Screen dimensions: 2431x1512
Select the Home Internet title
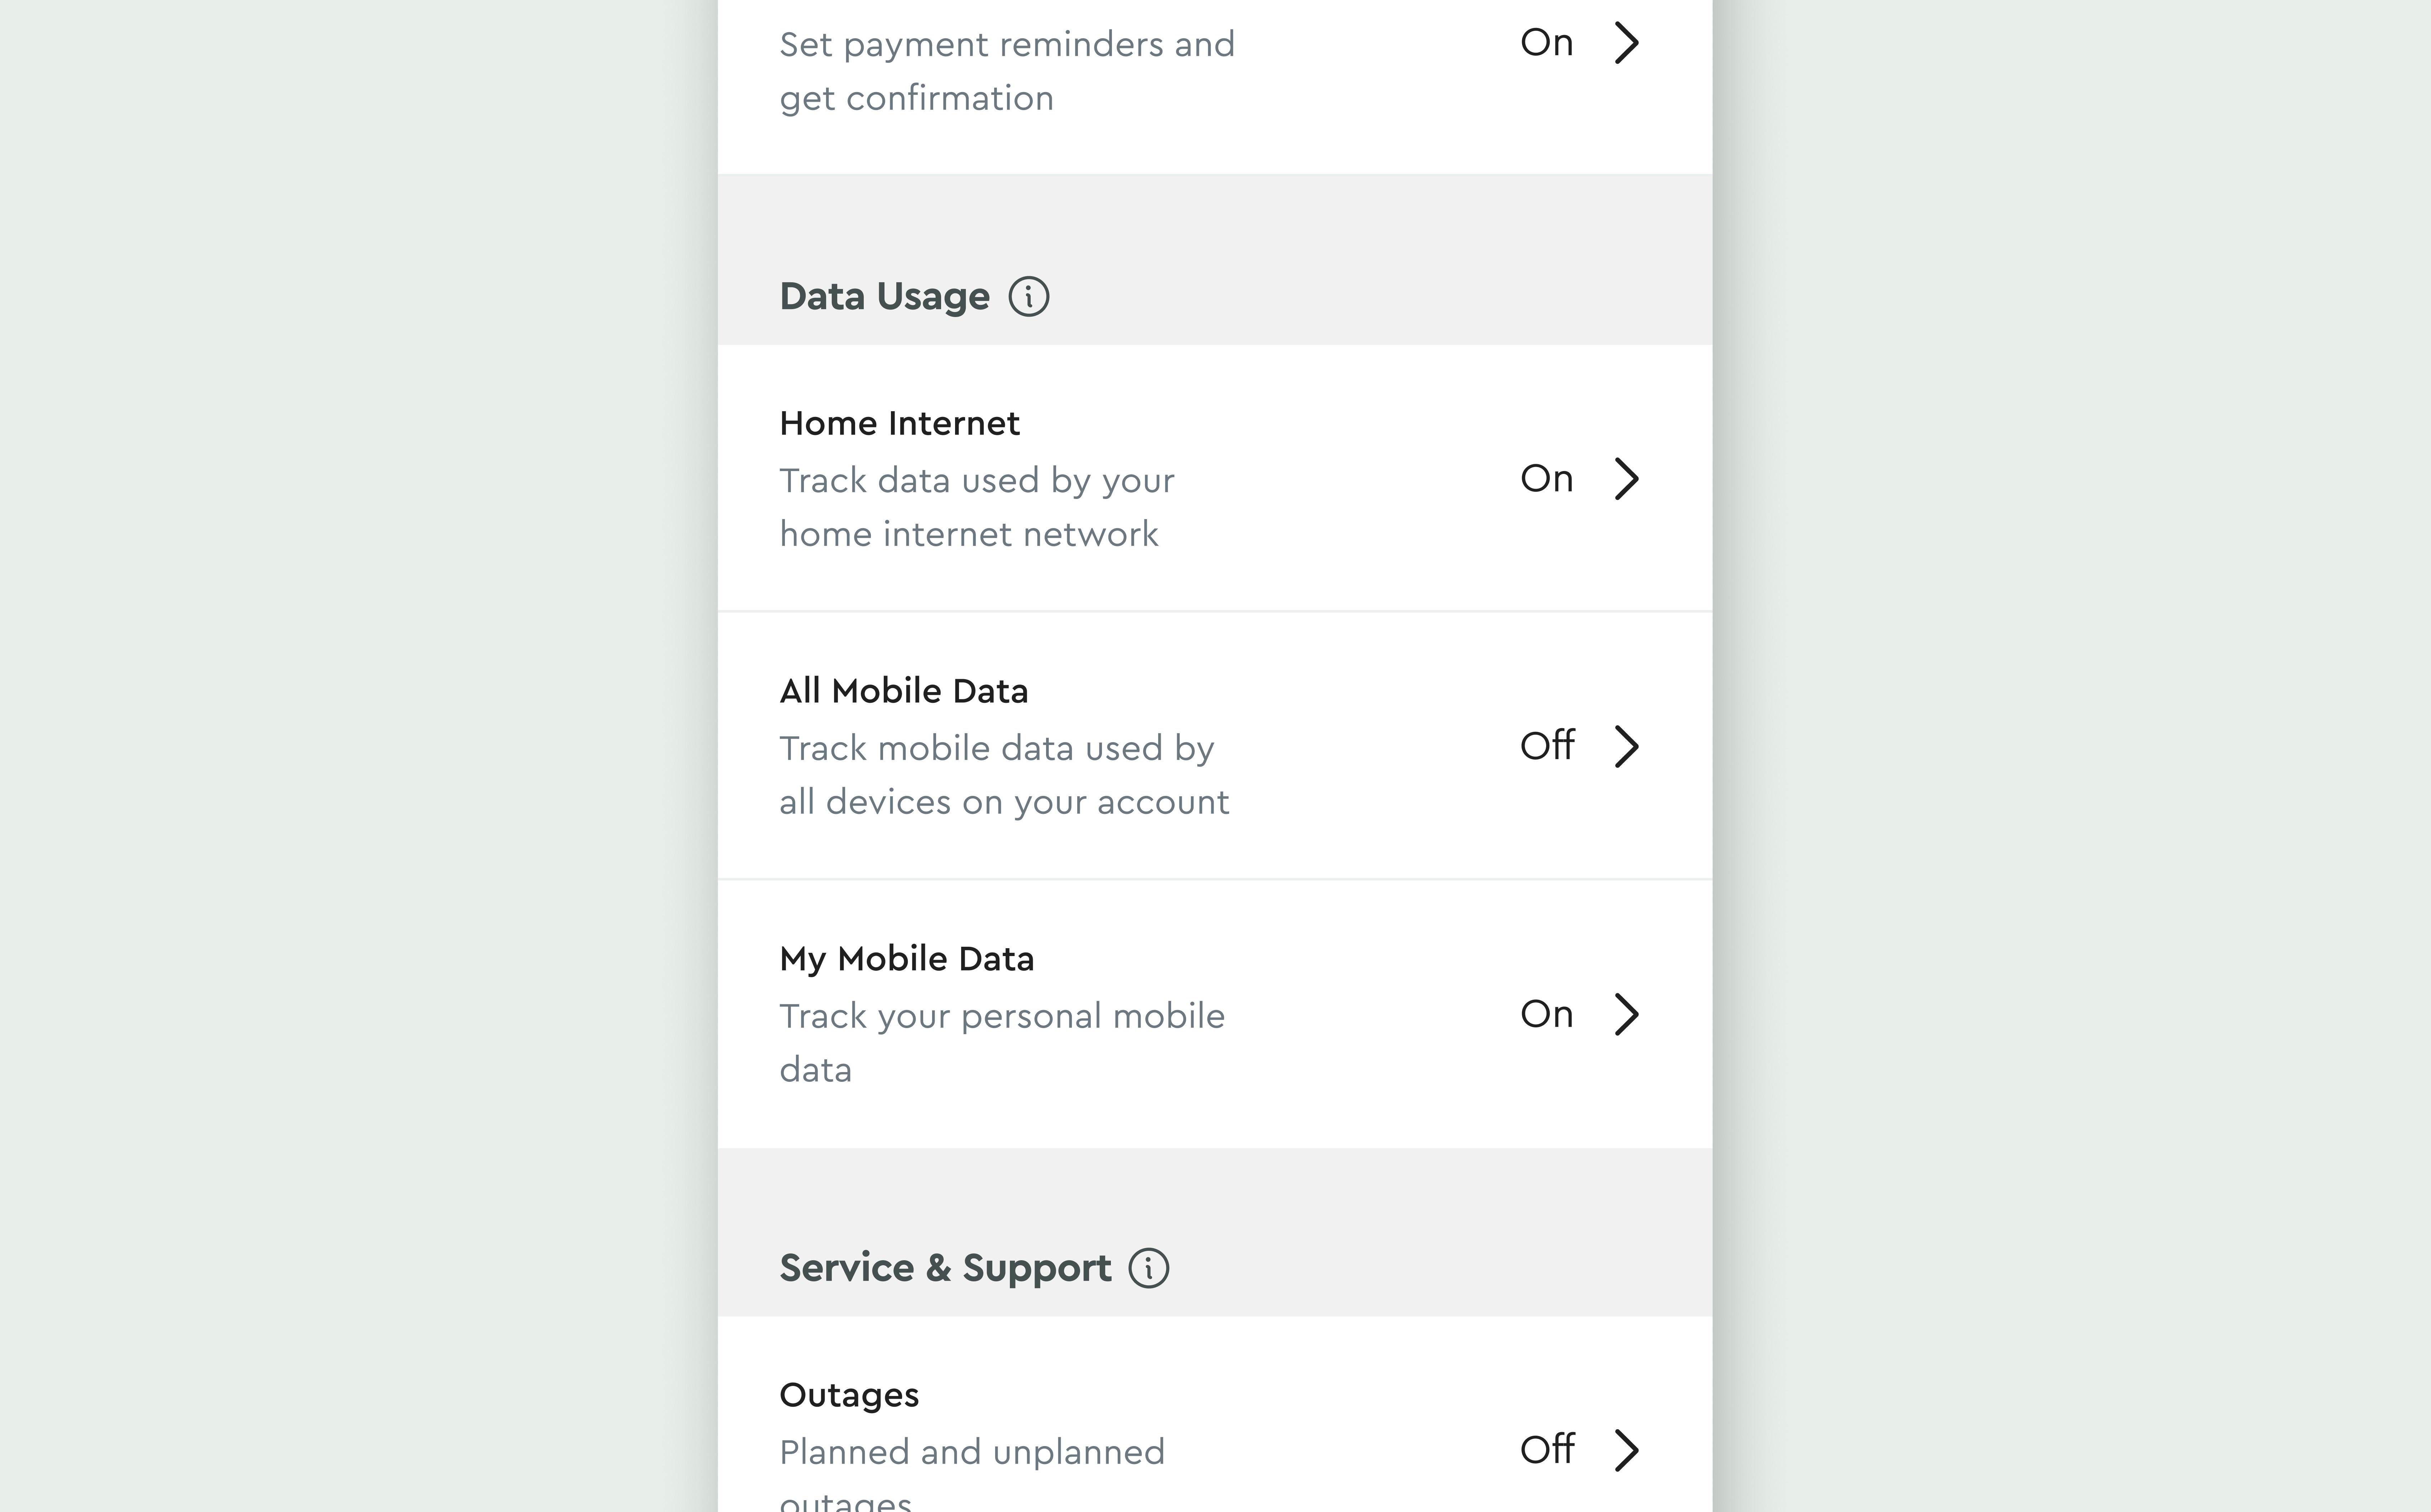(x=899, y=424)
